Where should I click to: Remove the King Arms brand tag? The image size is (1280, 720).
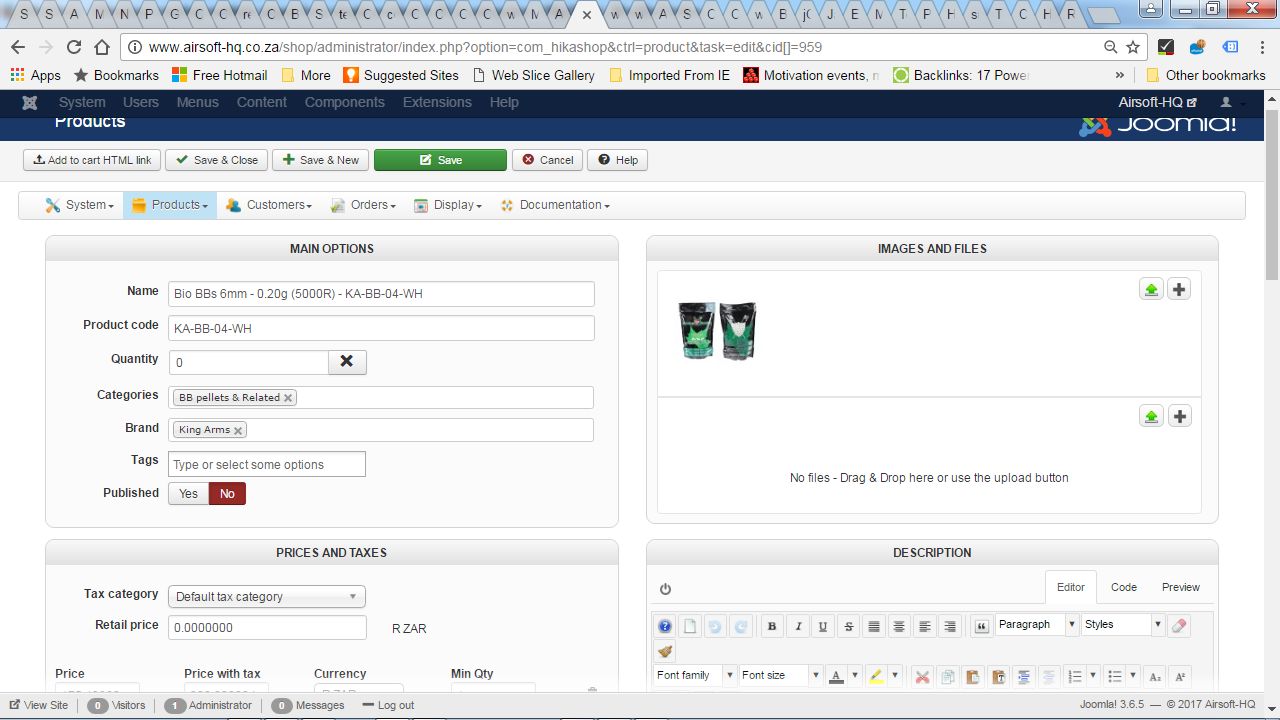pyautogui.click(x=238, y=430)
